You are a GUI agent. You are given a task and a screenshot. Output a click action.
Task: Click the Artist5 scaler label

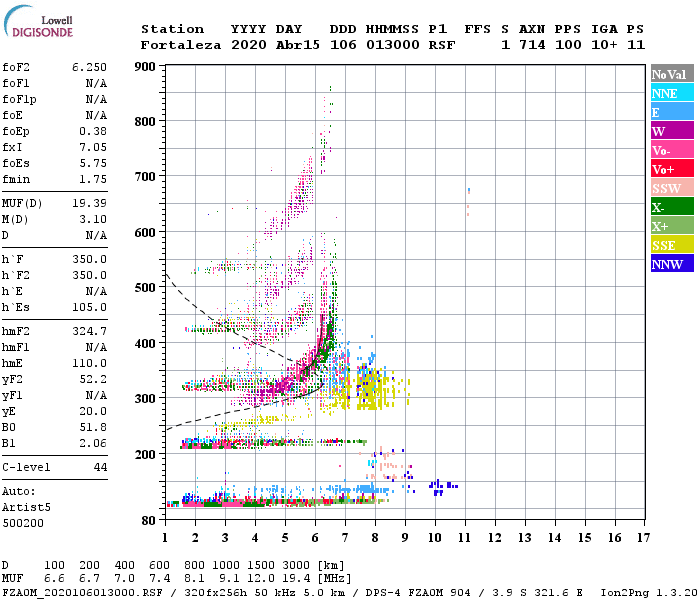click(x=26, y=508)
